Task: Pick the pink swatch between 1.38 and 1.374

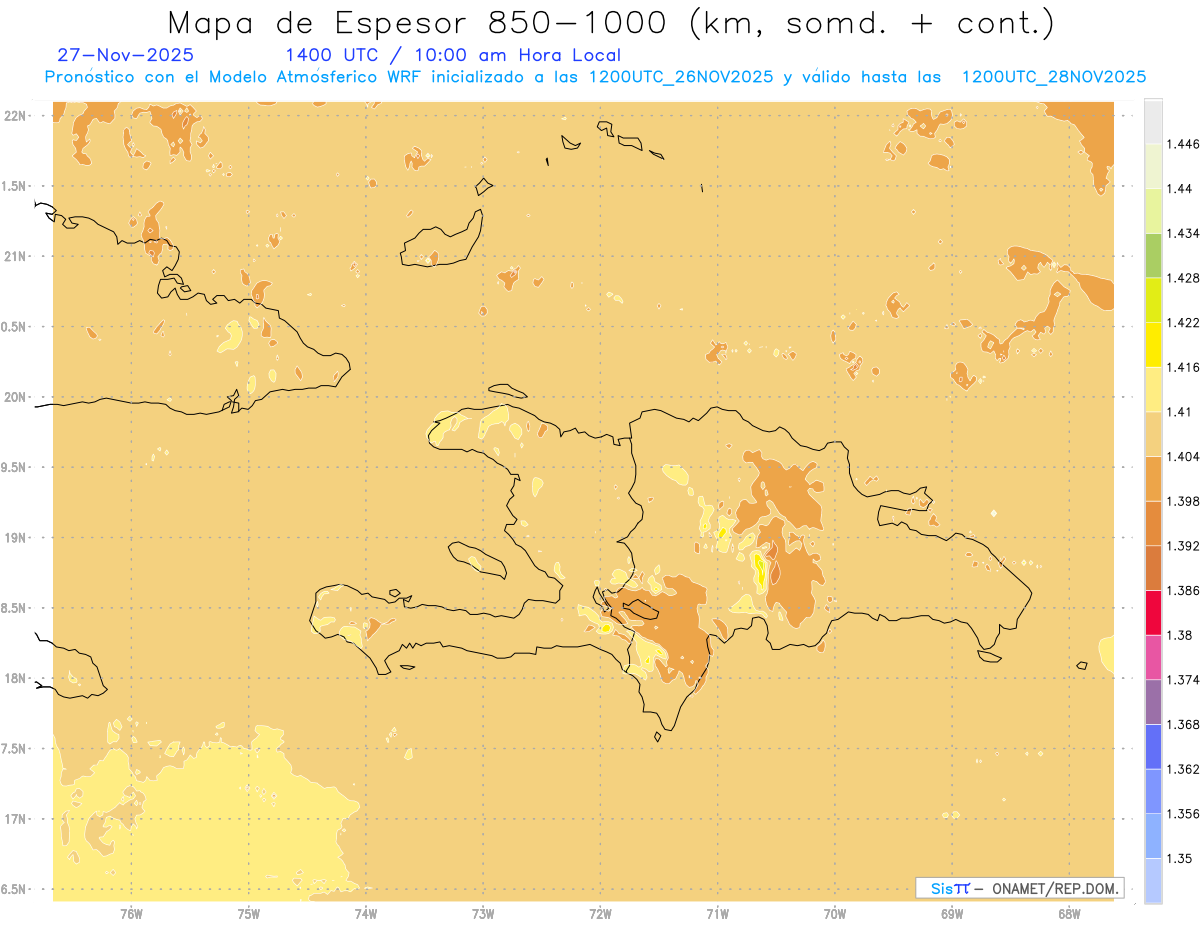Action: [x=1153, y=657]
